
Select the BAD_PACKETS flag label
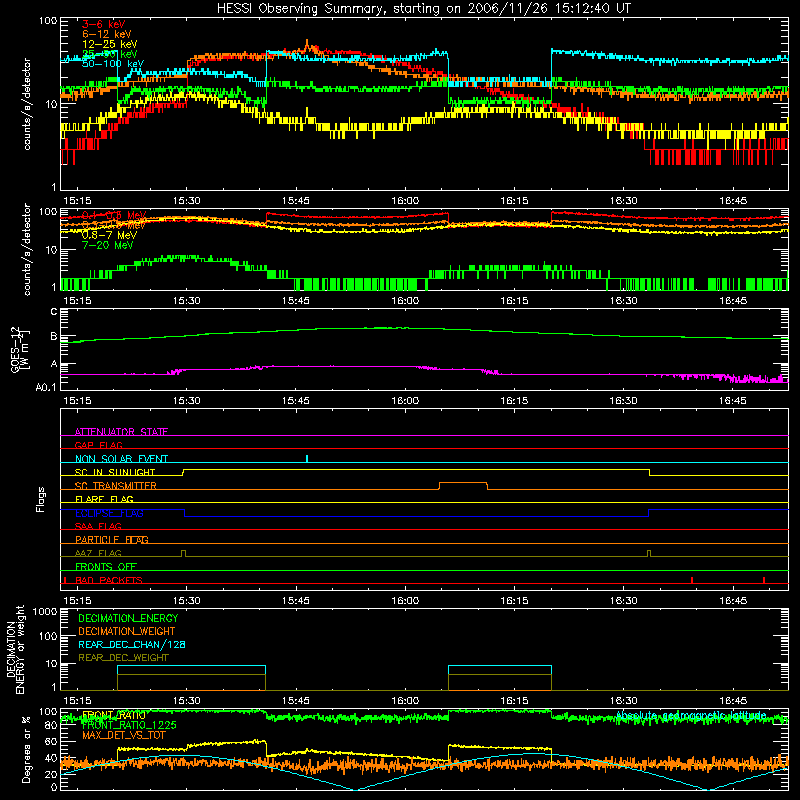coord(109,580)
